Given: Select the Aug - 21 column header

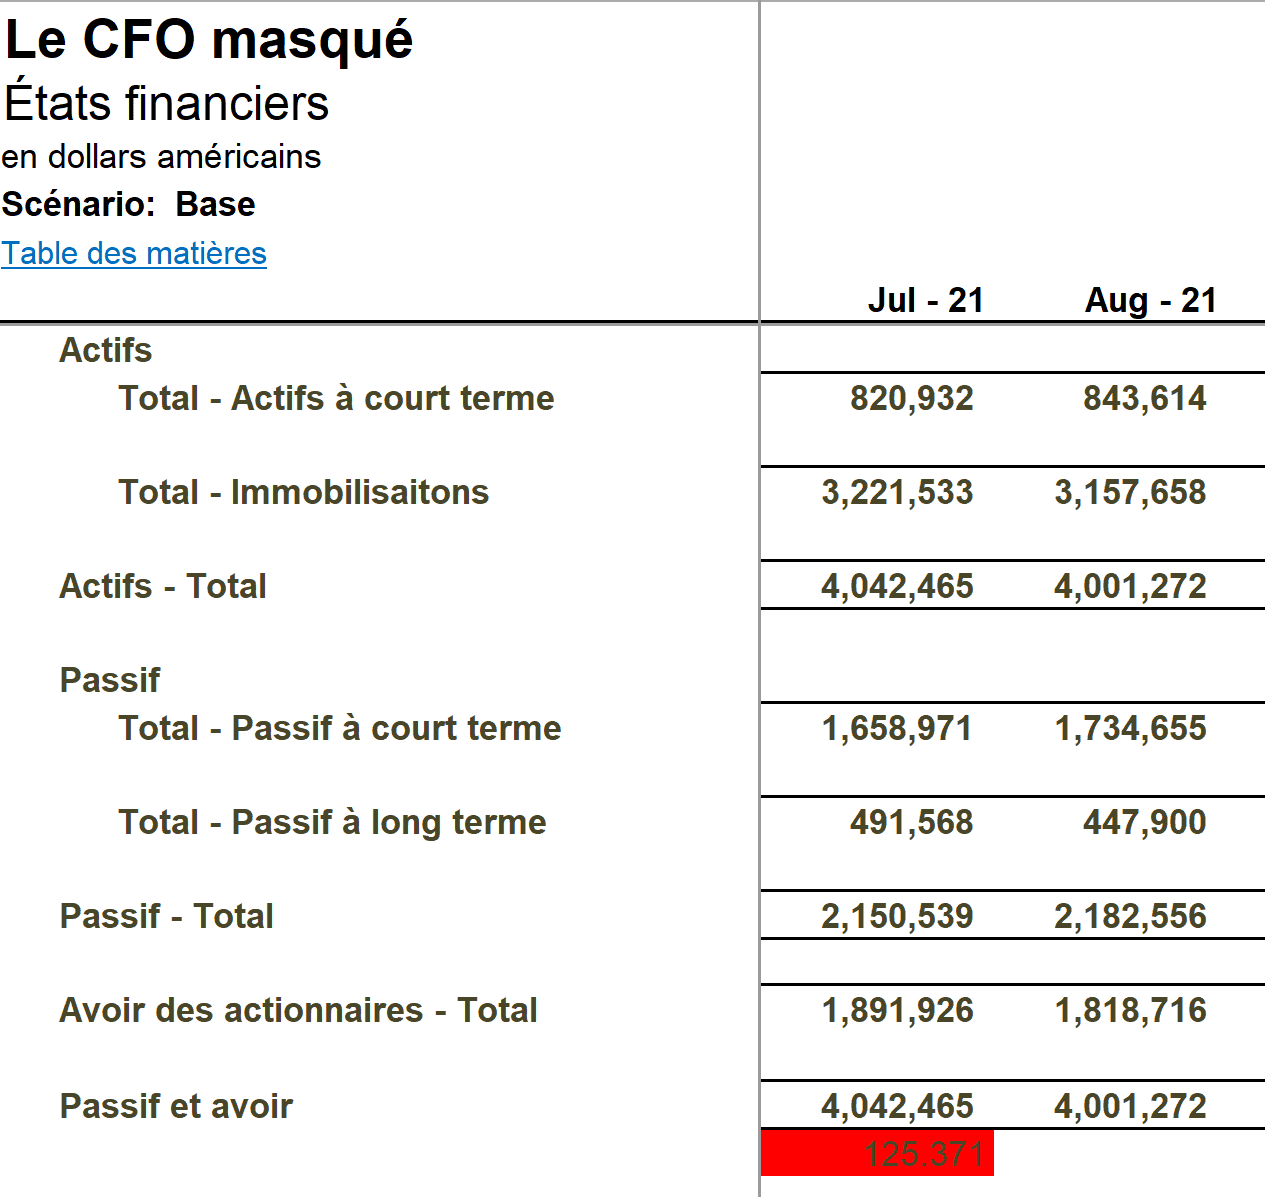Looking at the screenshot, I should (1150, 300).
